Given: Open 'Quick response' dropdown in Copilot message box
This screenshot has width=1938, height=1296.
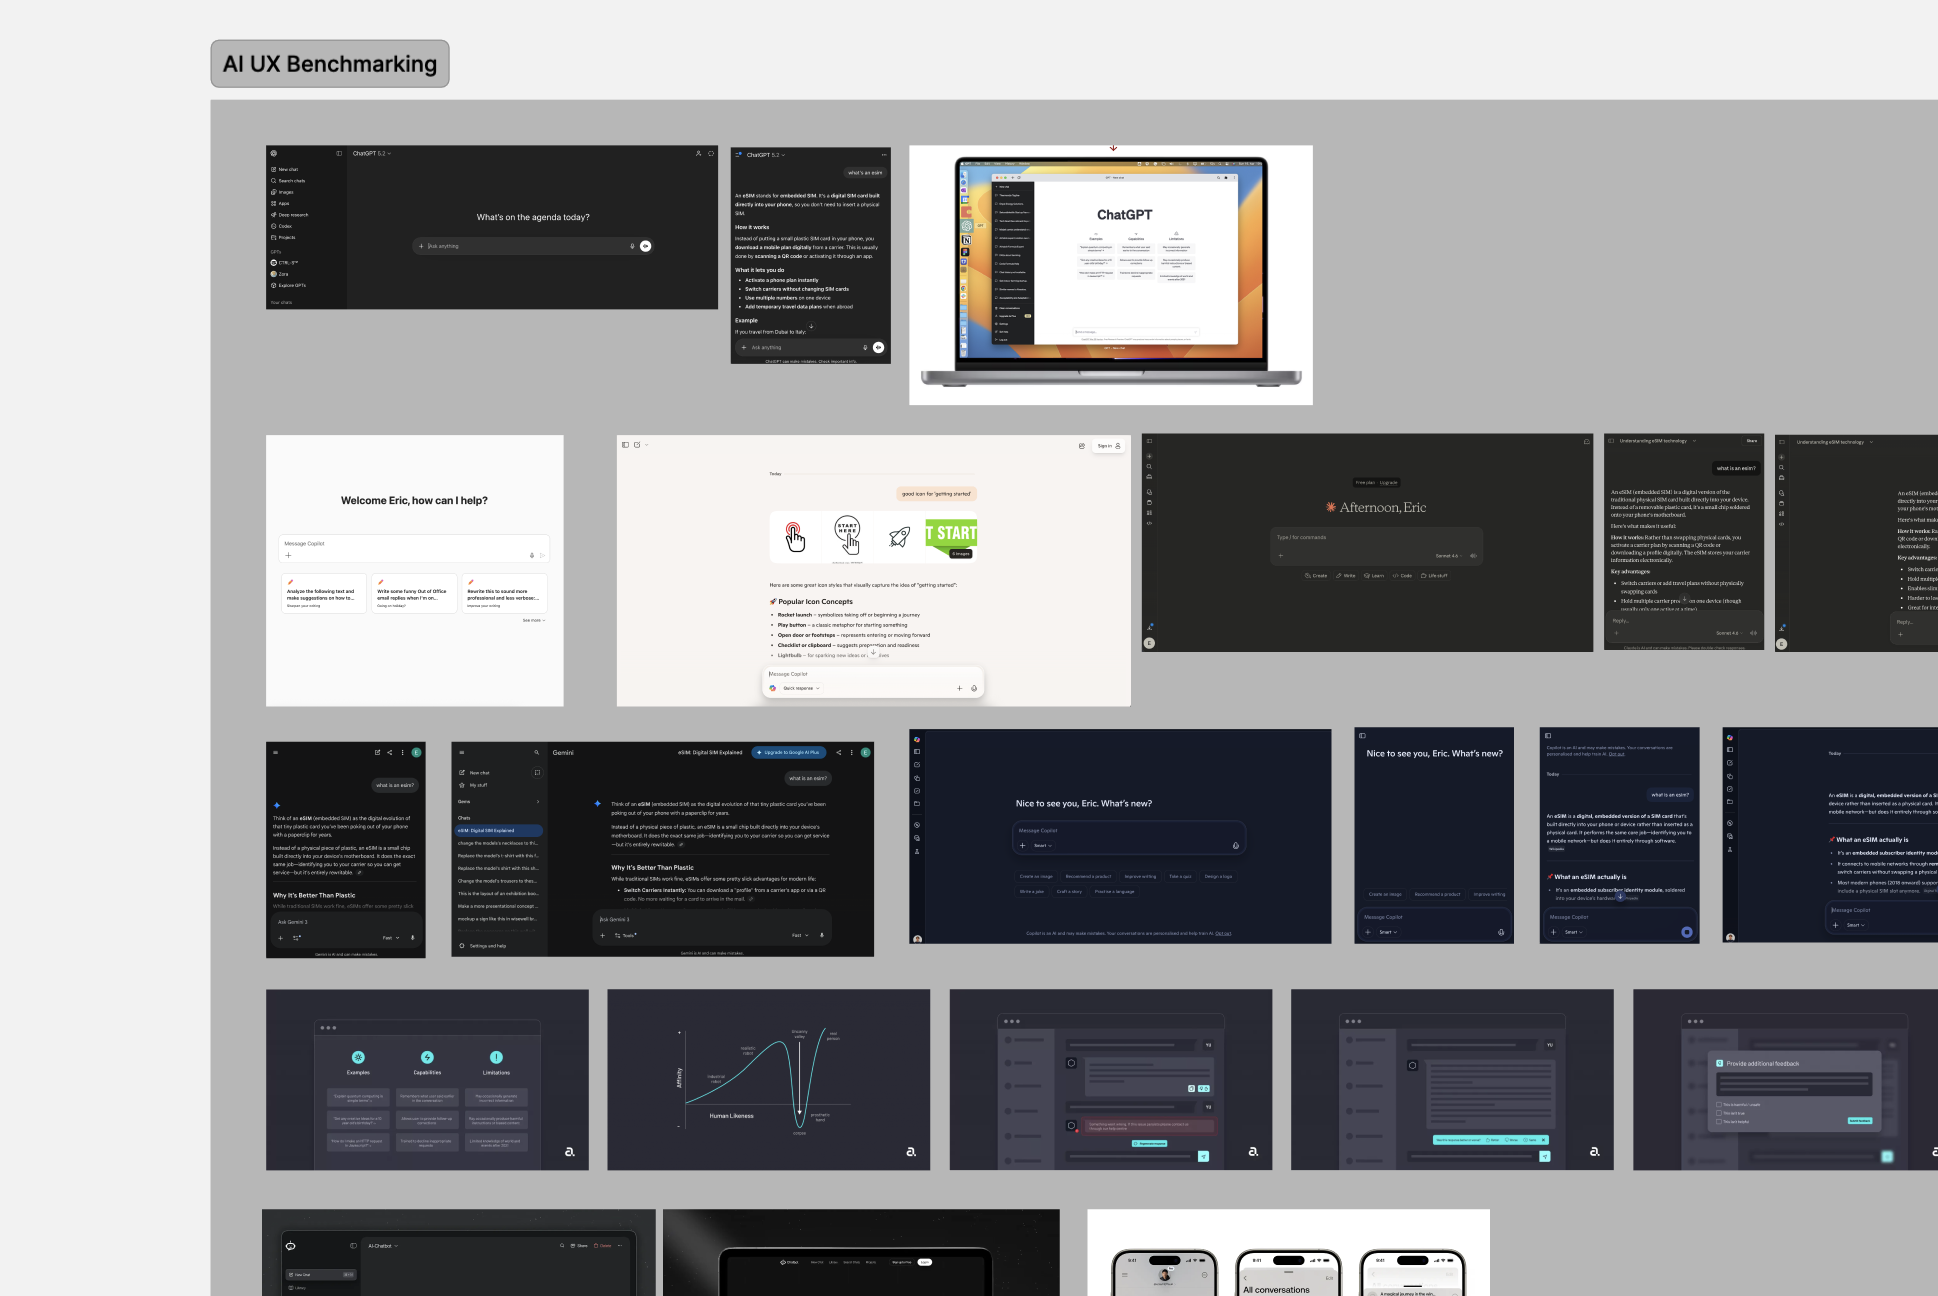Looking at the screenshot, I should pyautogui.click(x=801, y=688).
